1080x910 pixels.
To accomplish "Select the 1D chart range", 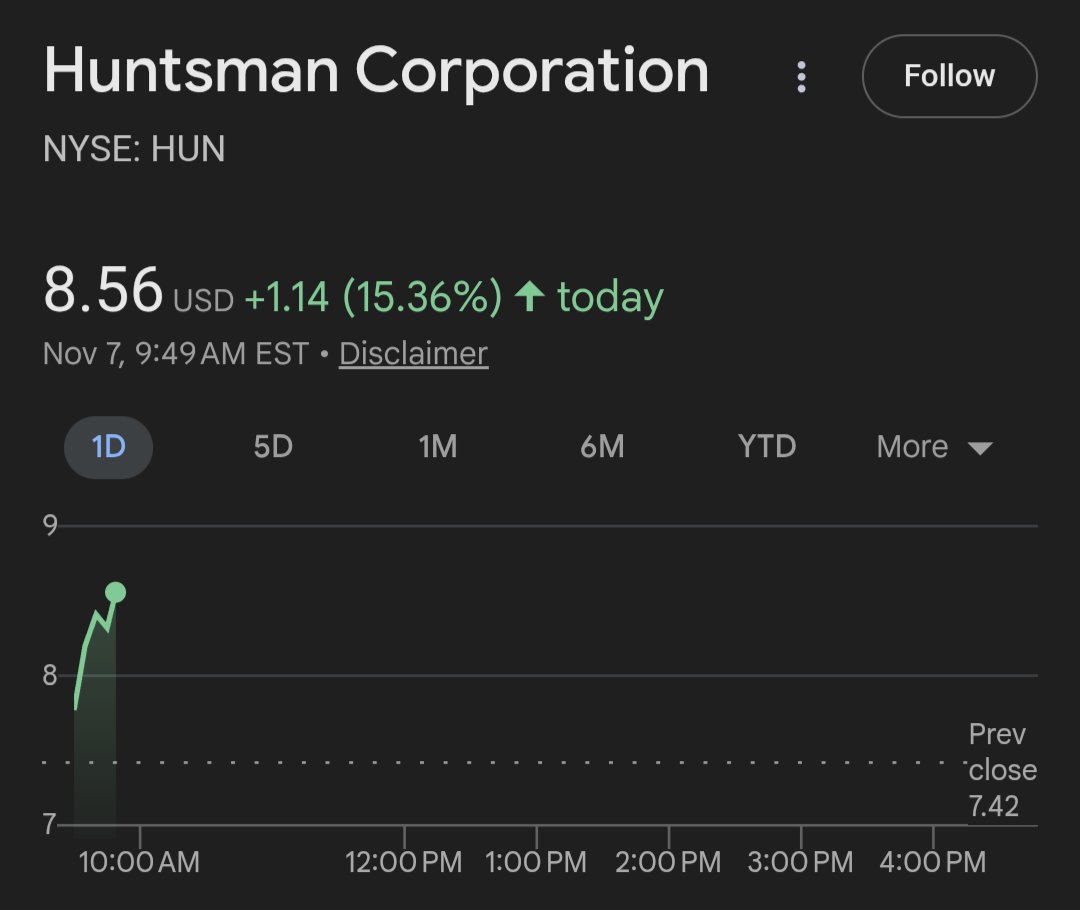I will tap(109, 446).
